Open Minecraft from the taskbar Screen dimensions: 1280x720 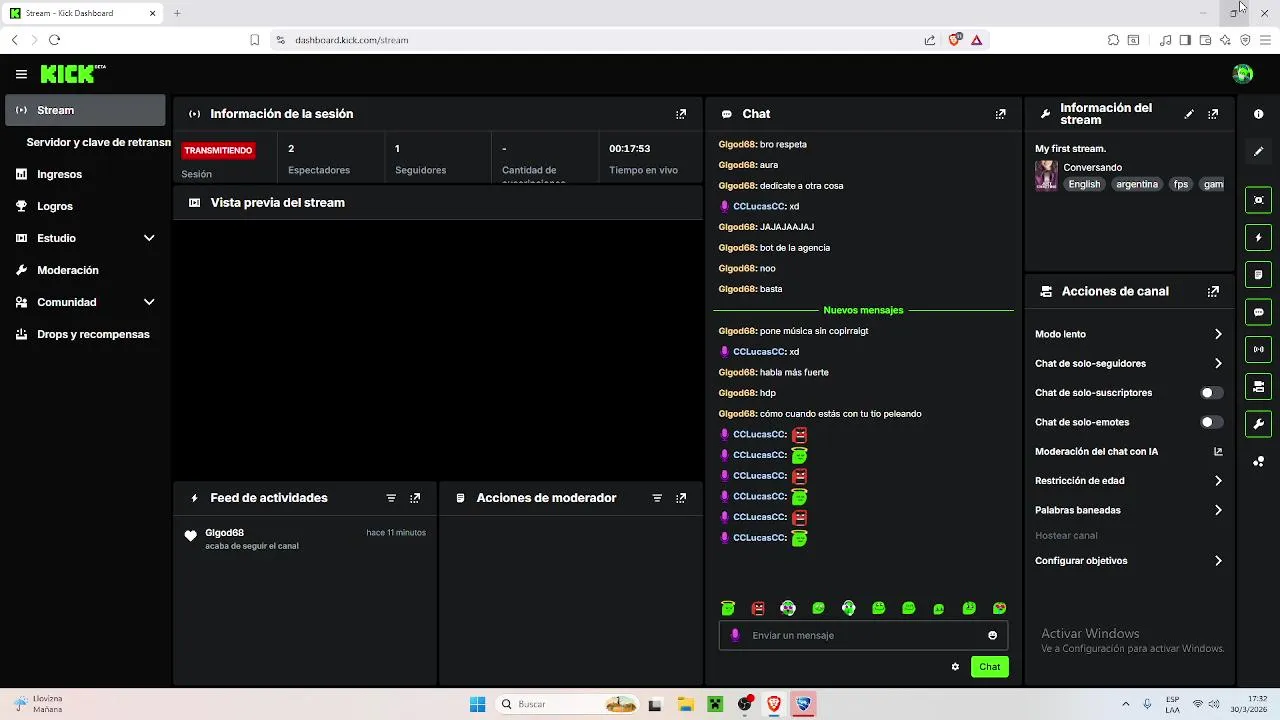click(x=715, y=704)
